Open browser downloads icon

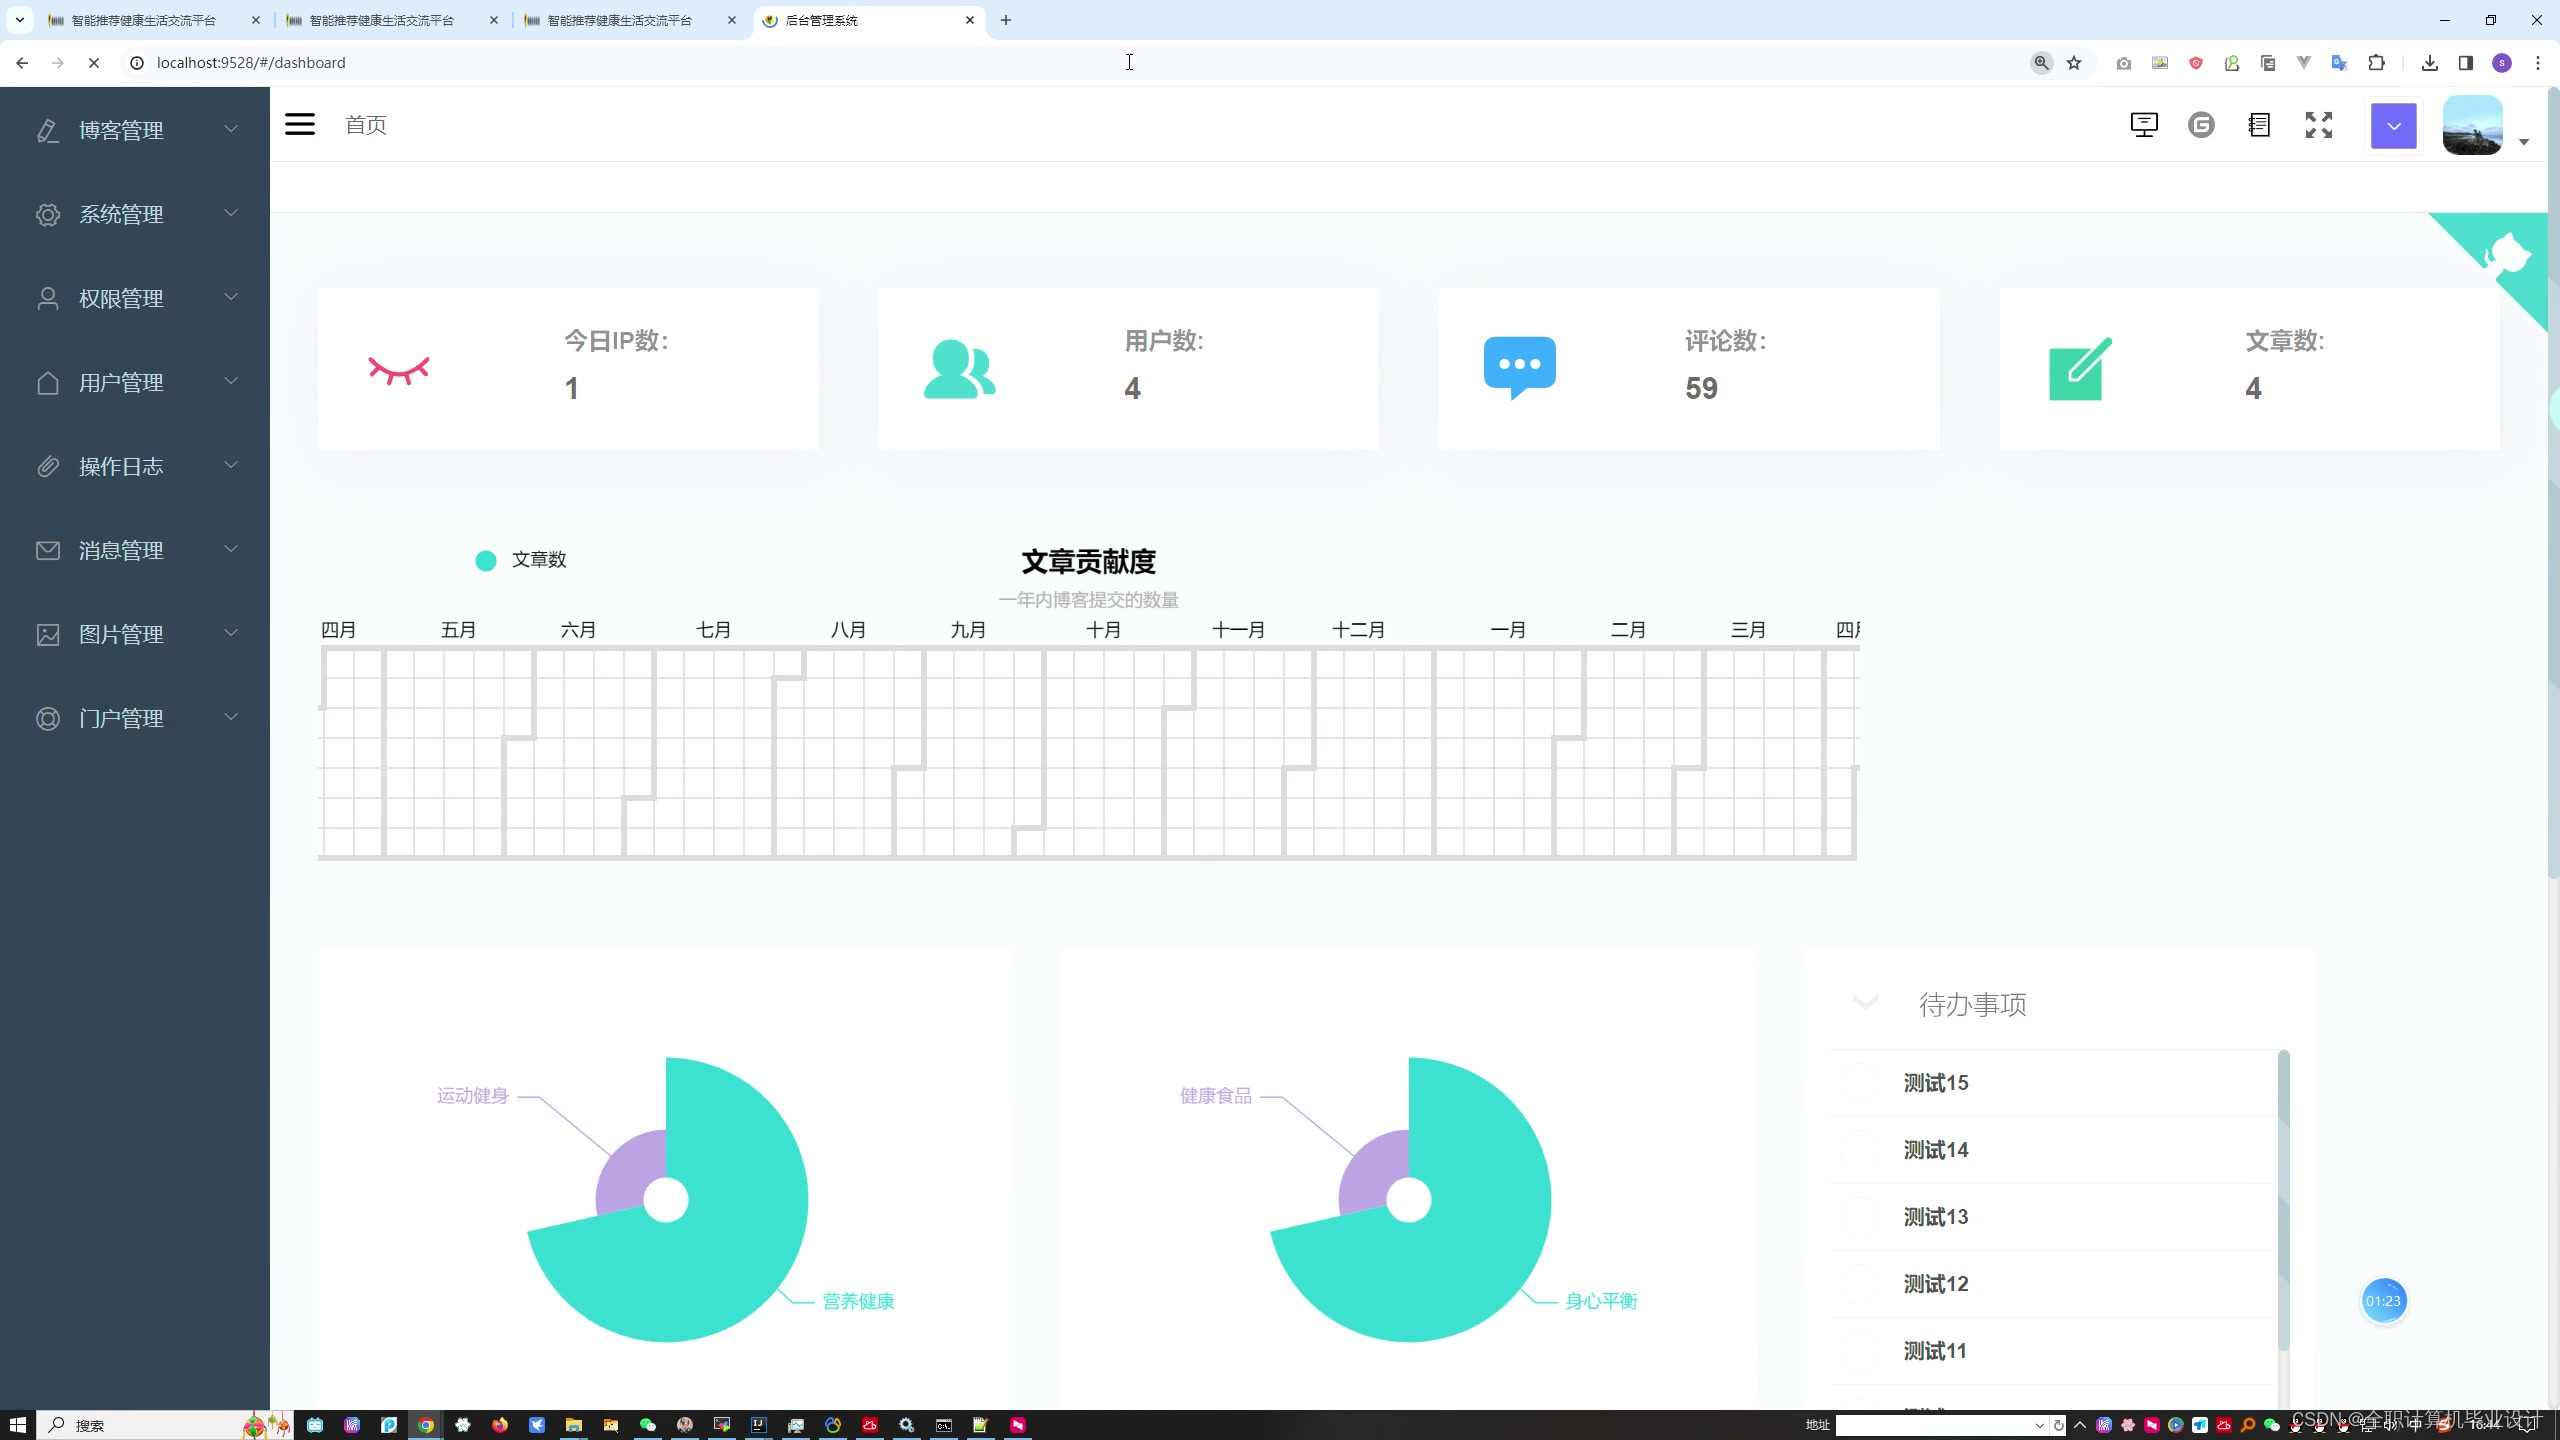pos(2429,63)
